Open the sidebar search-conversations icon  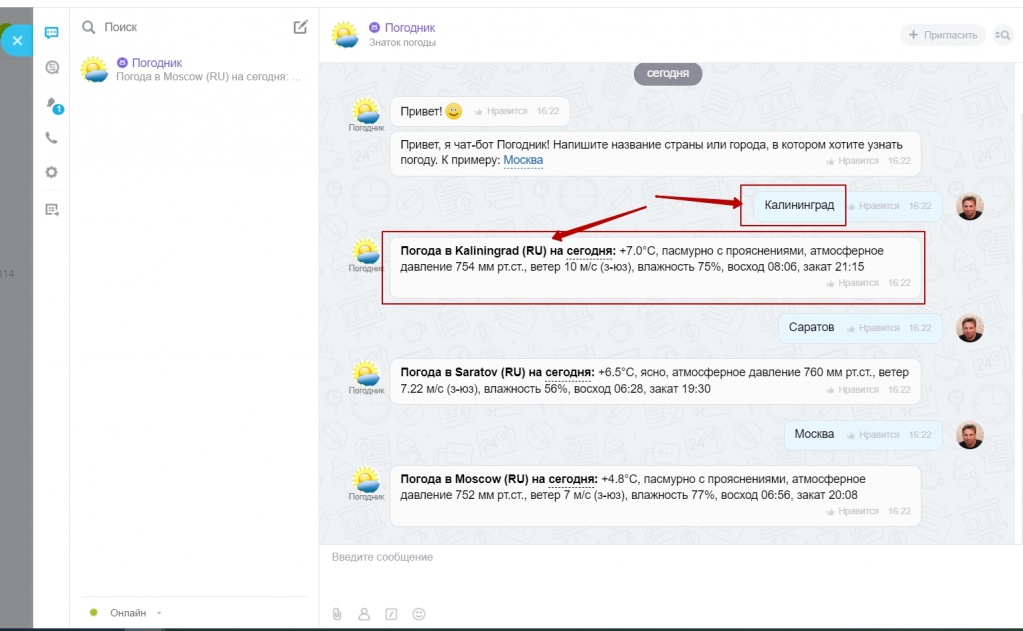52,67
